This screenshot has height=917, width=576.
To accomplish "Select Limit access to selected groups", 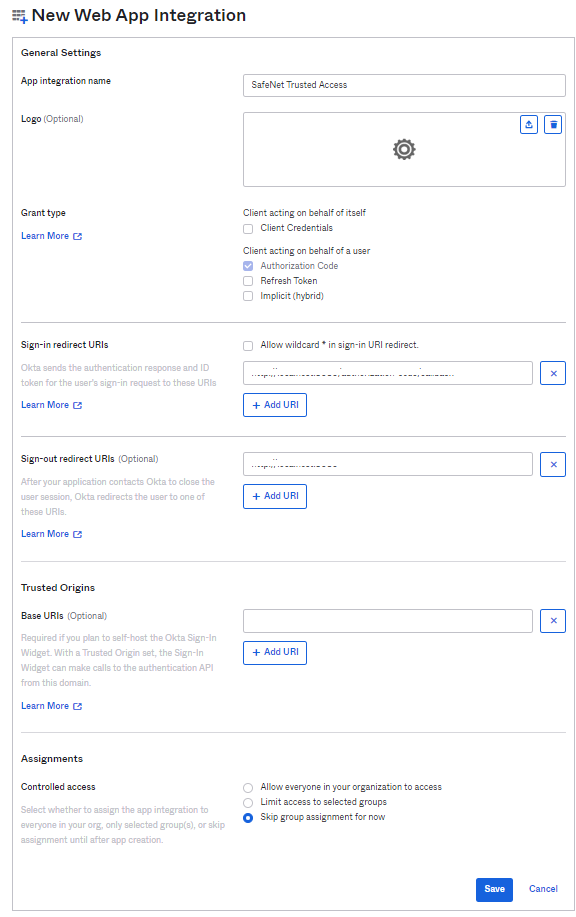I will (x=248, y=802).
